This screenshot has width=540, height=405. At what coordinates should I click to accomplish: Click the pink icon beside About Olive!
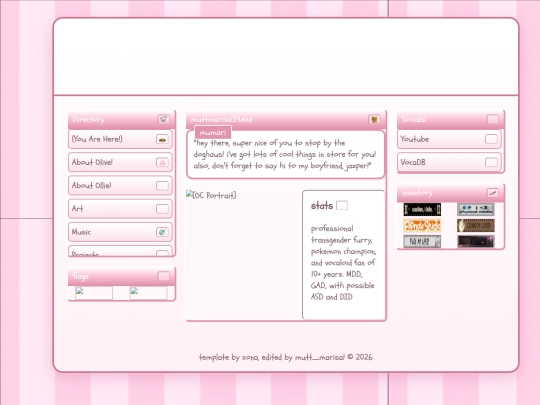point(162,162)
